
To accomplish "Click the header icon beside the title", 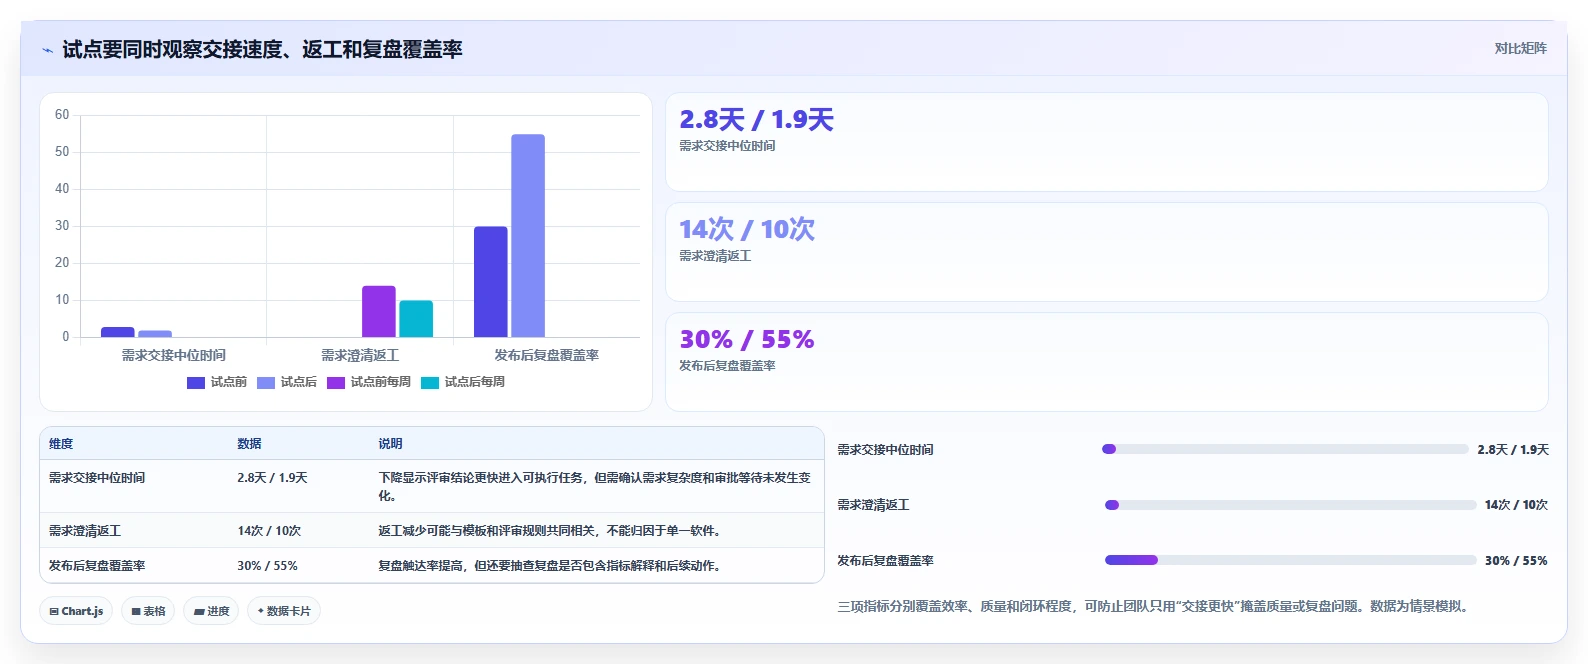I will click(47, 50).
